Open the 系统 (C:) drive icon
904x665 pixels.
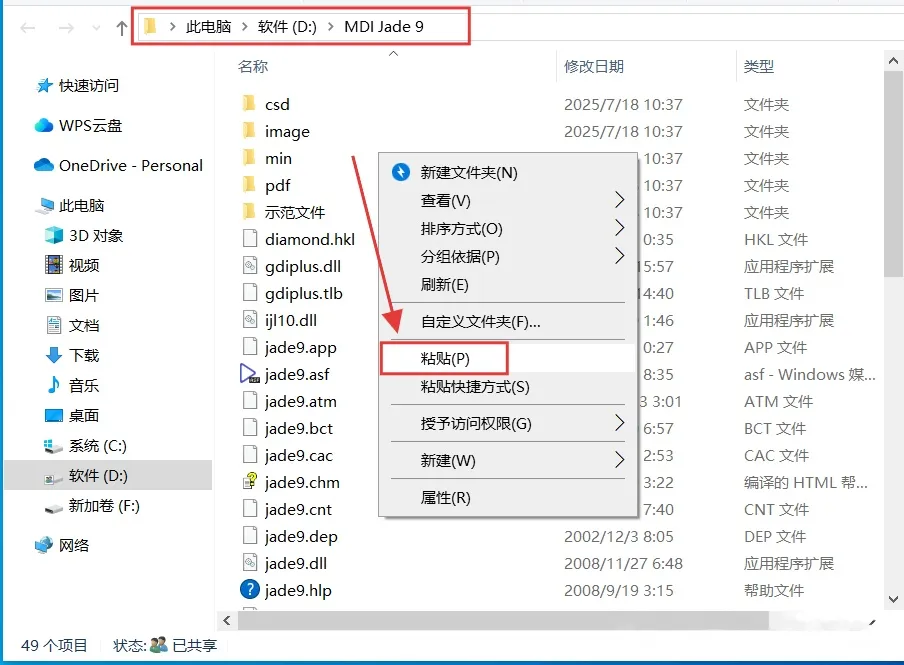click(54, 446)
